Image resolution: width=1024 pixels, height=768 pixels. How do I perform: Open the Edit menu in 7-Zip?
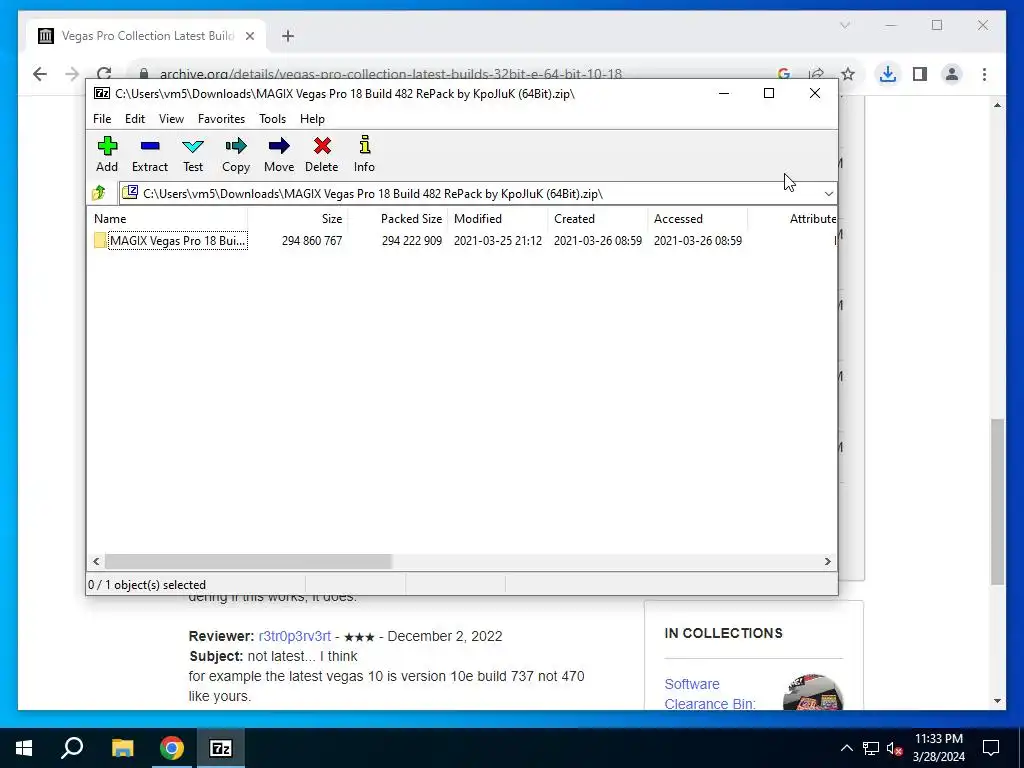[x=135, y=119]
